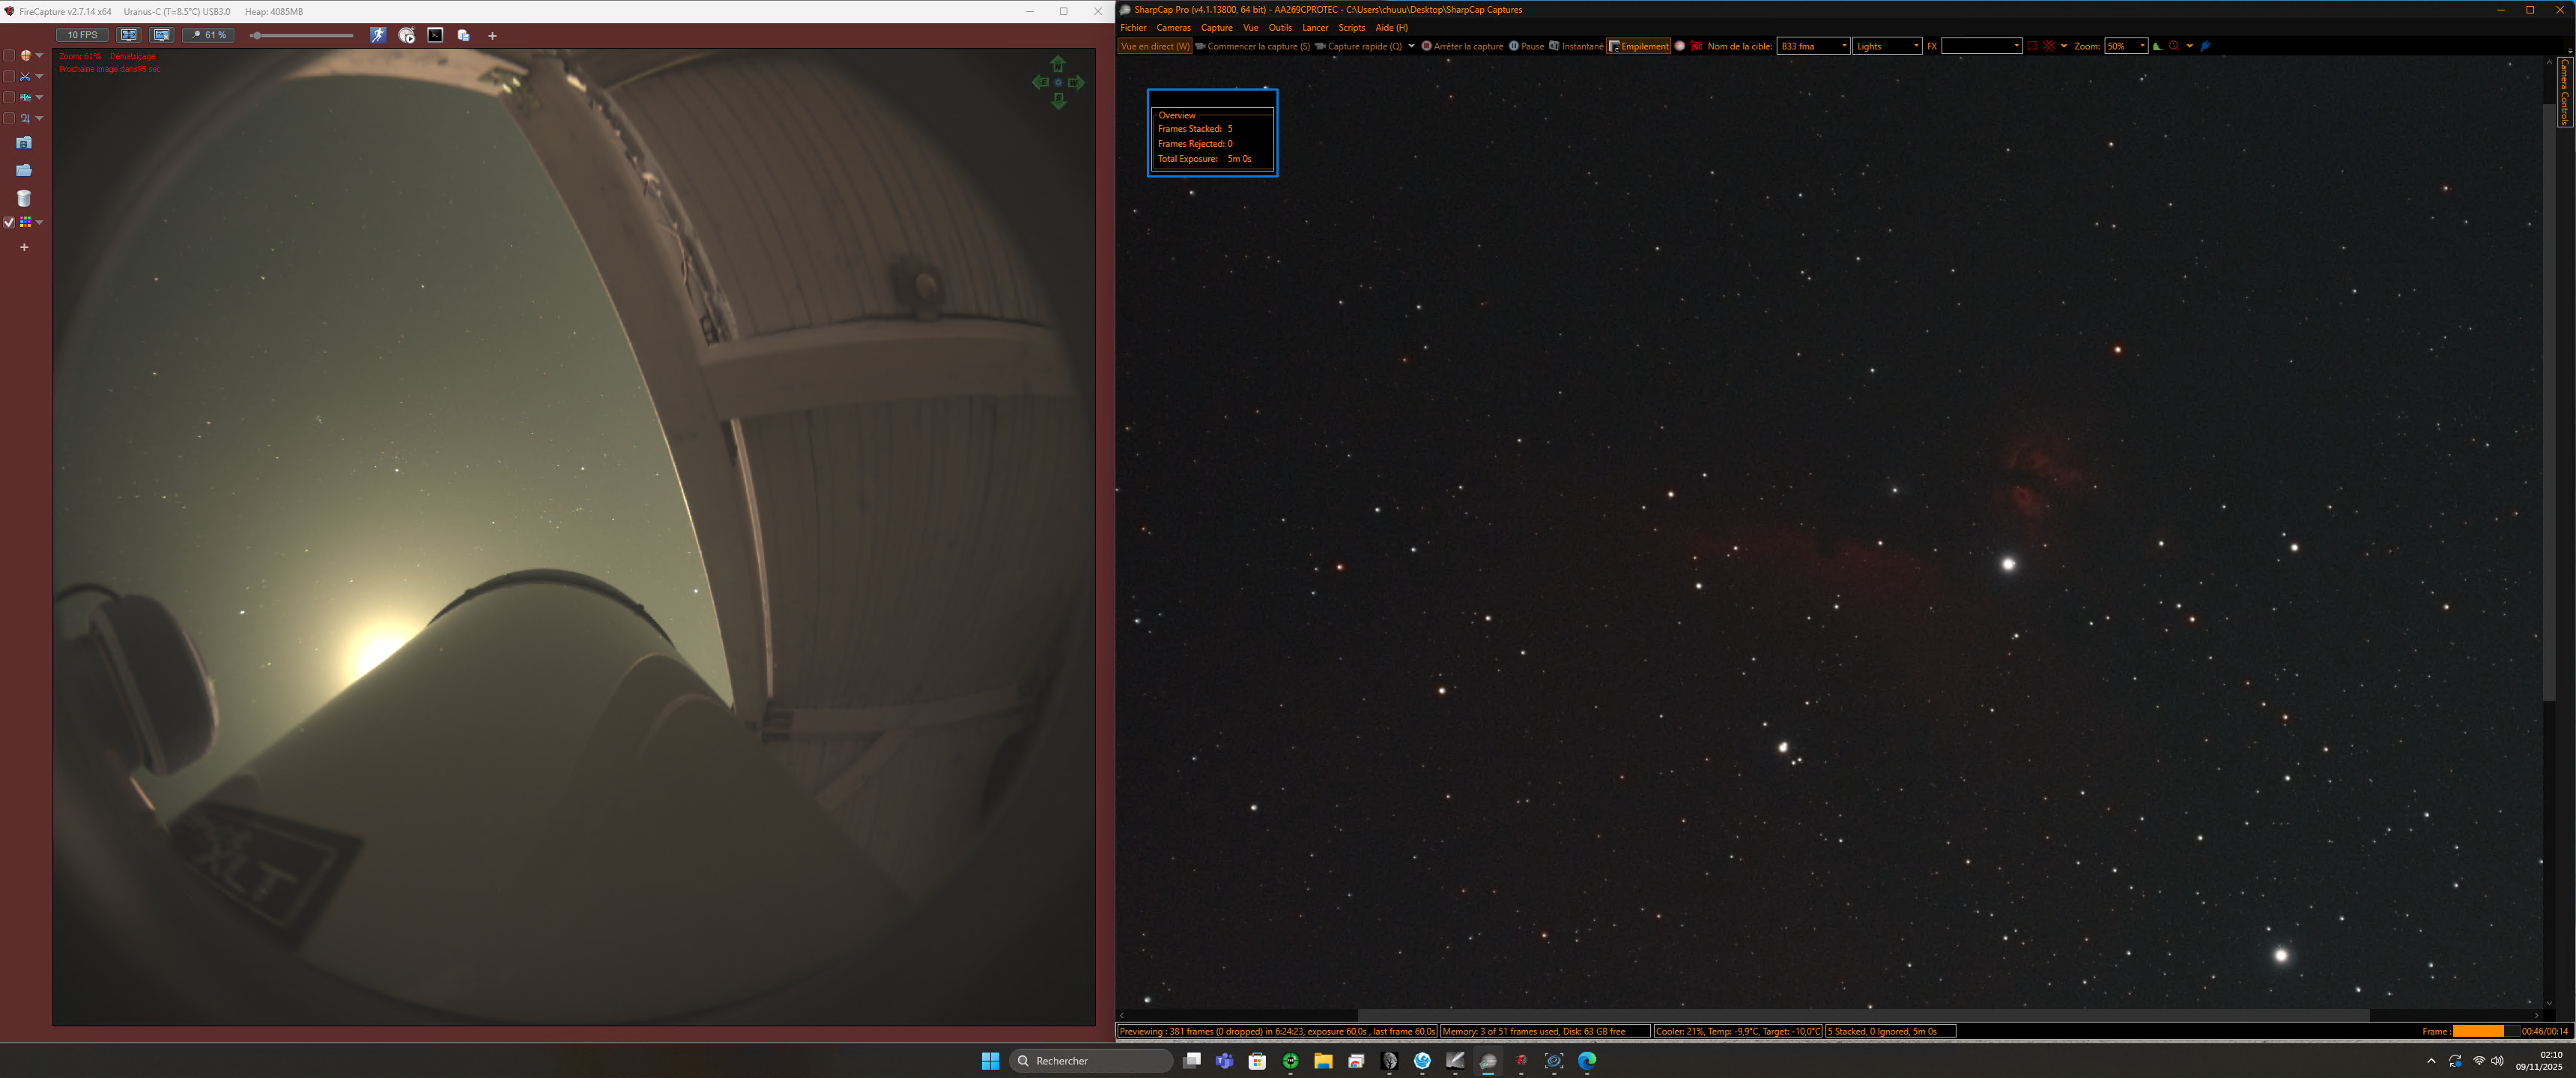Click the Instantané snapshot button
The image size is (2576, 1078).
click(x=1576, y=46)
